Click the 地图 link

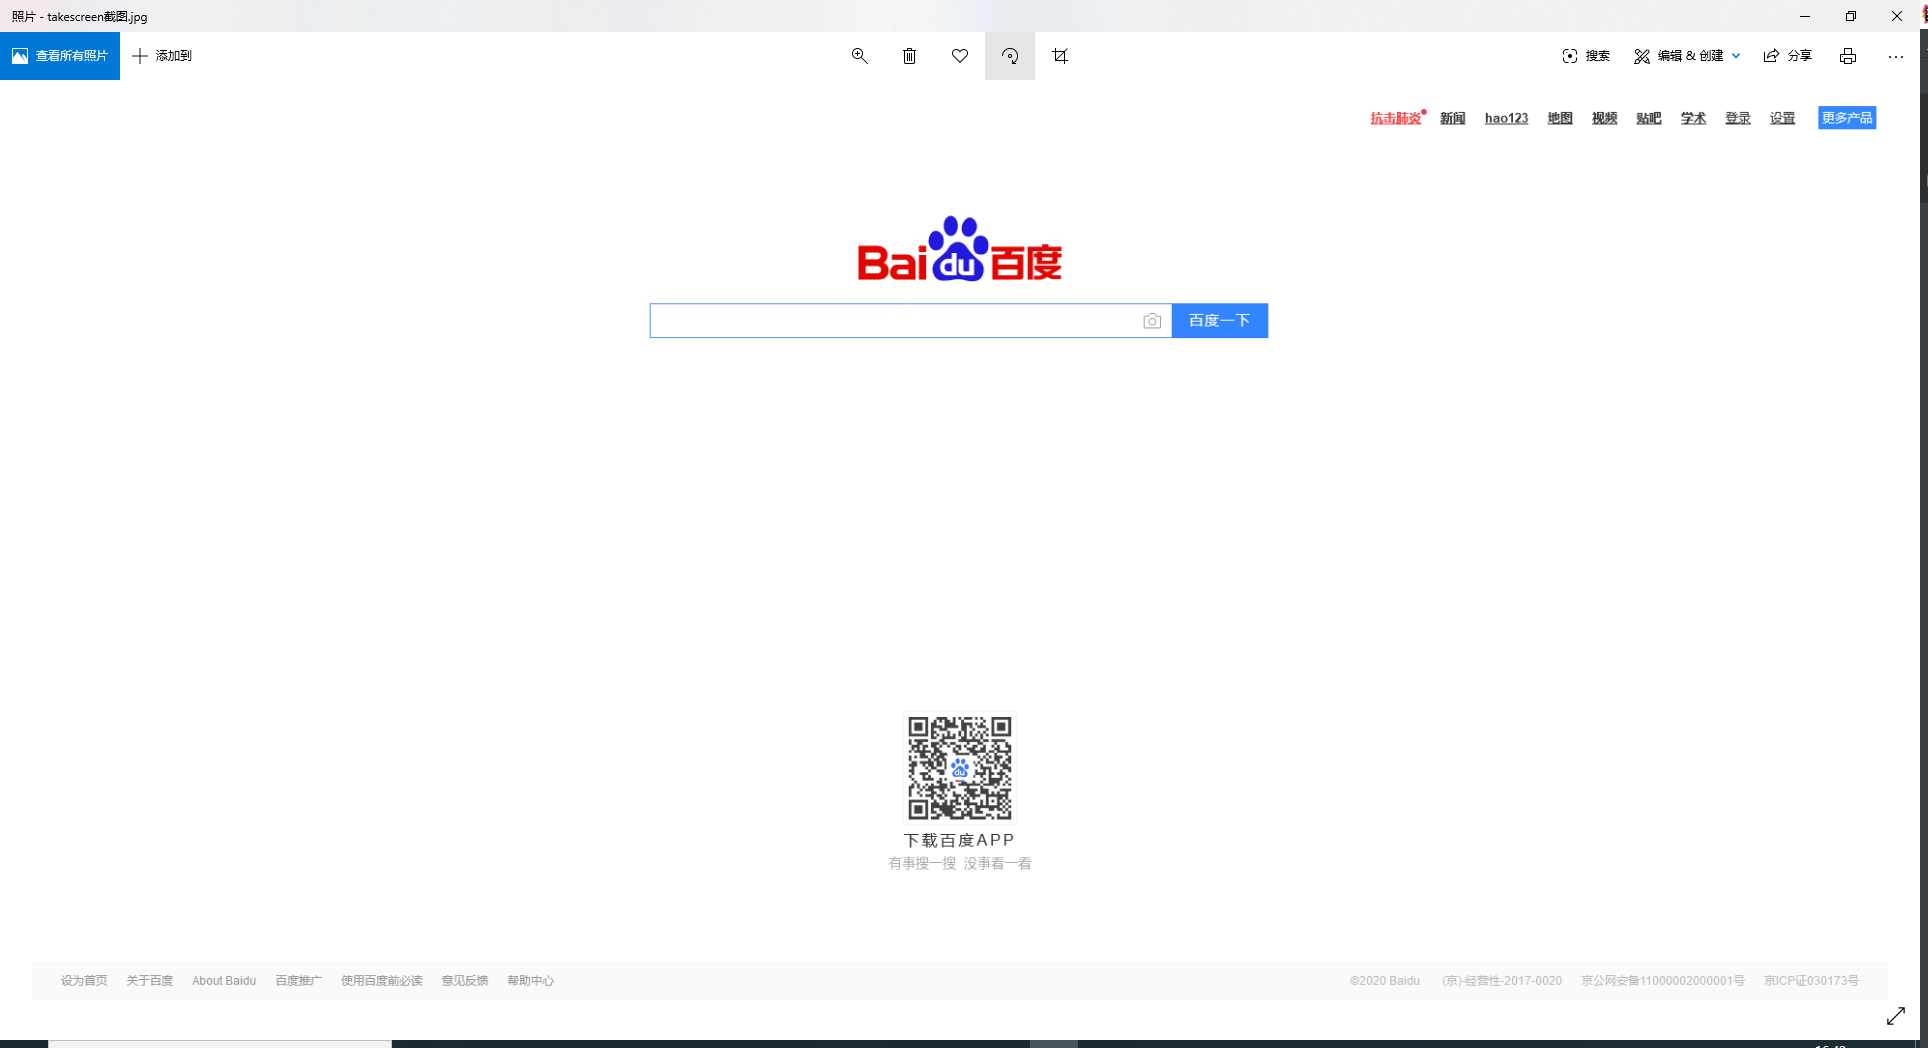[x=1560, y=118]
